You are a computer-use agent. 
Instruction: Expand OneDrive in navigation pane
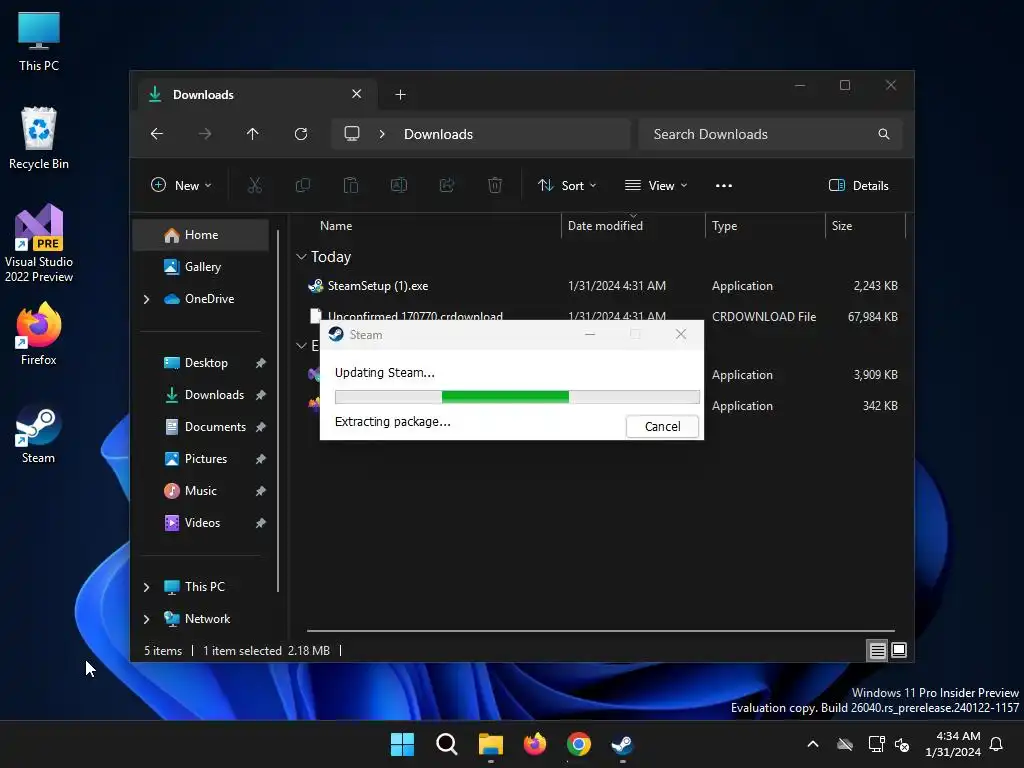click(146, 299)
